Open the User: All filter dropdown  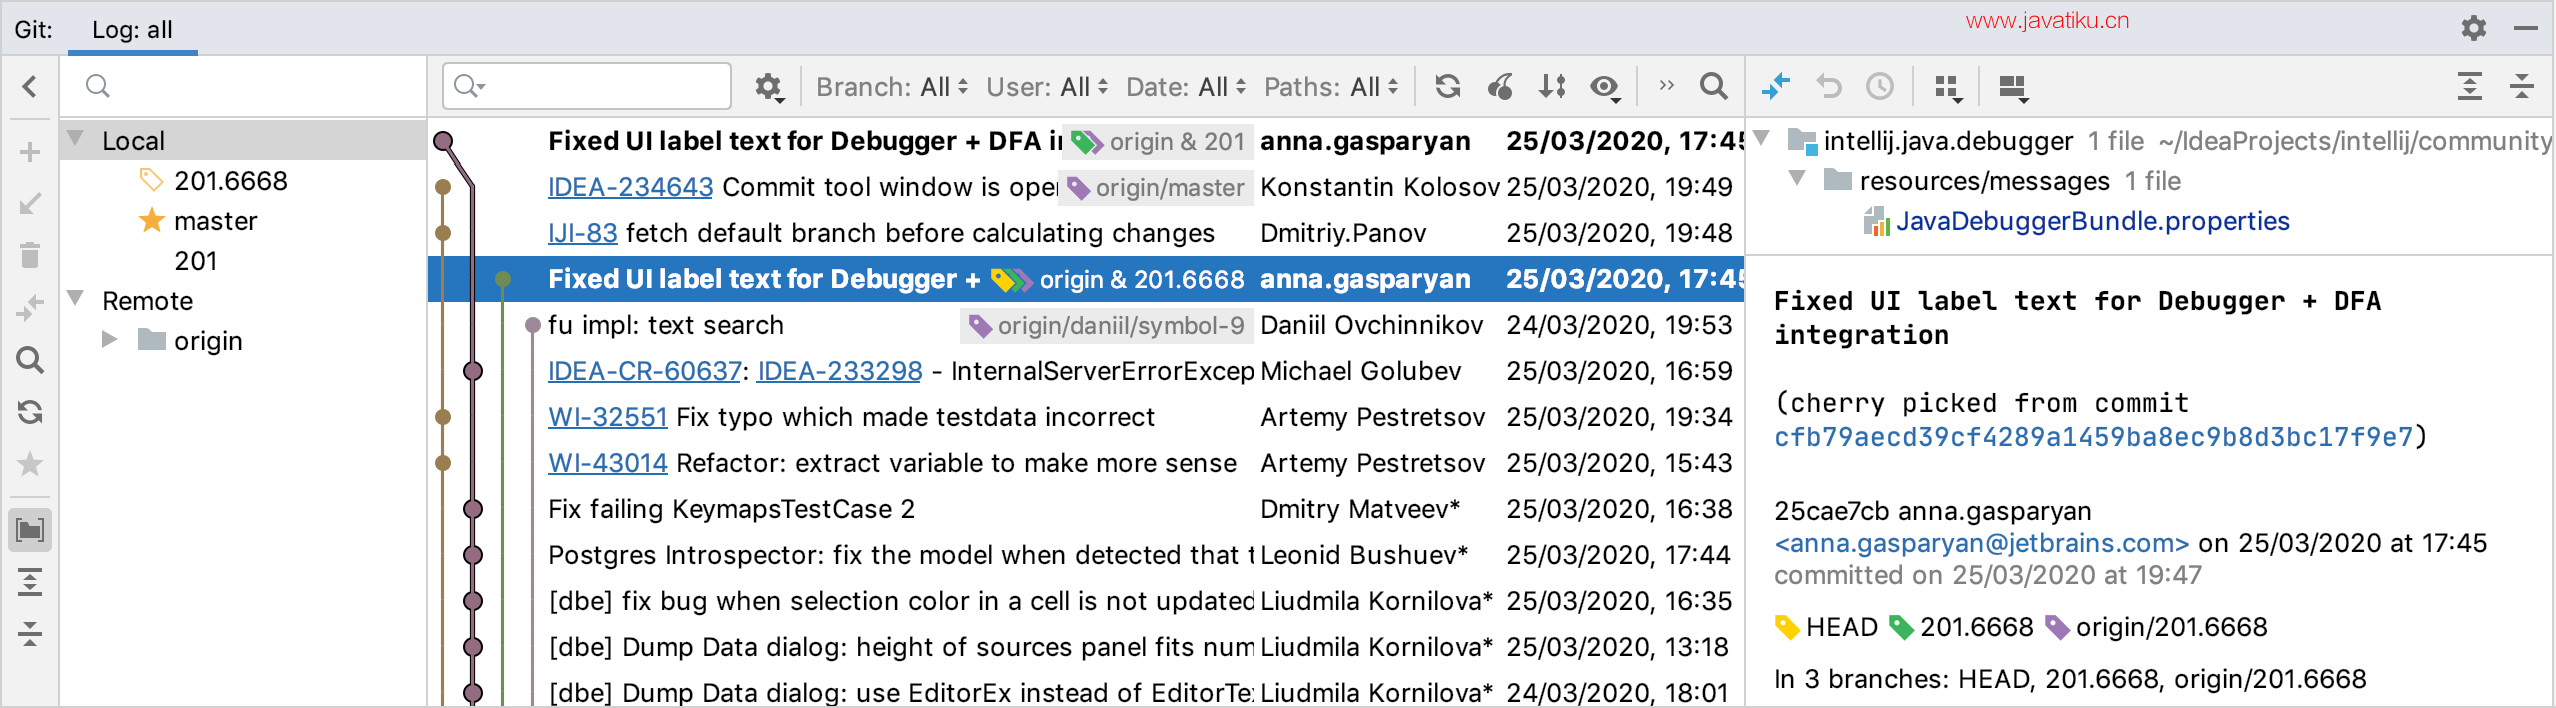[x=1046, y=87]
